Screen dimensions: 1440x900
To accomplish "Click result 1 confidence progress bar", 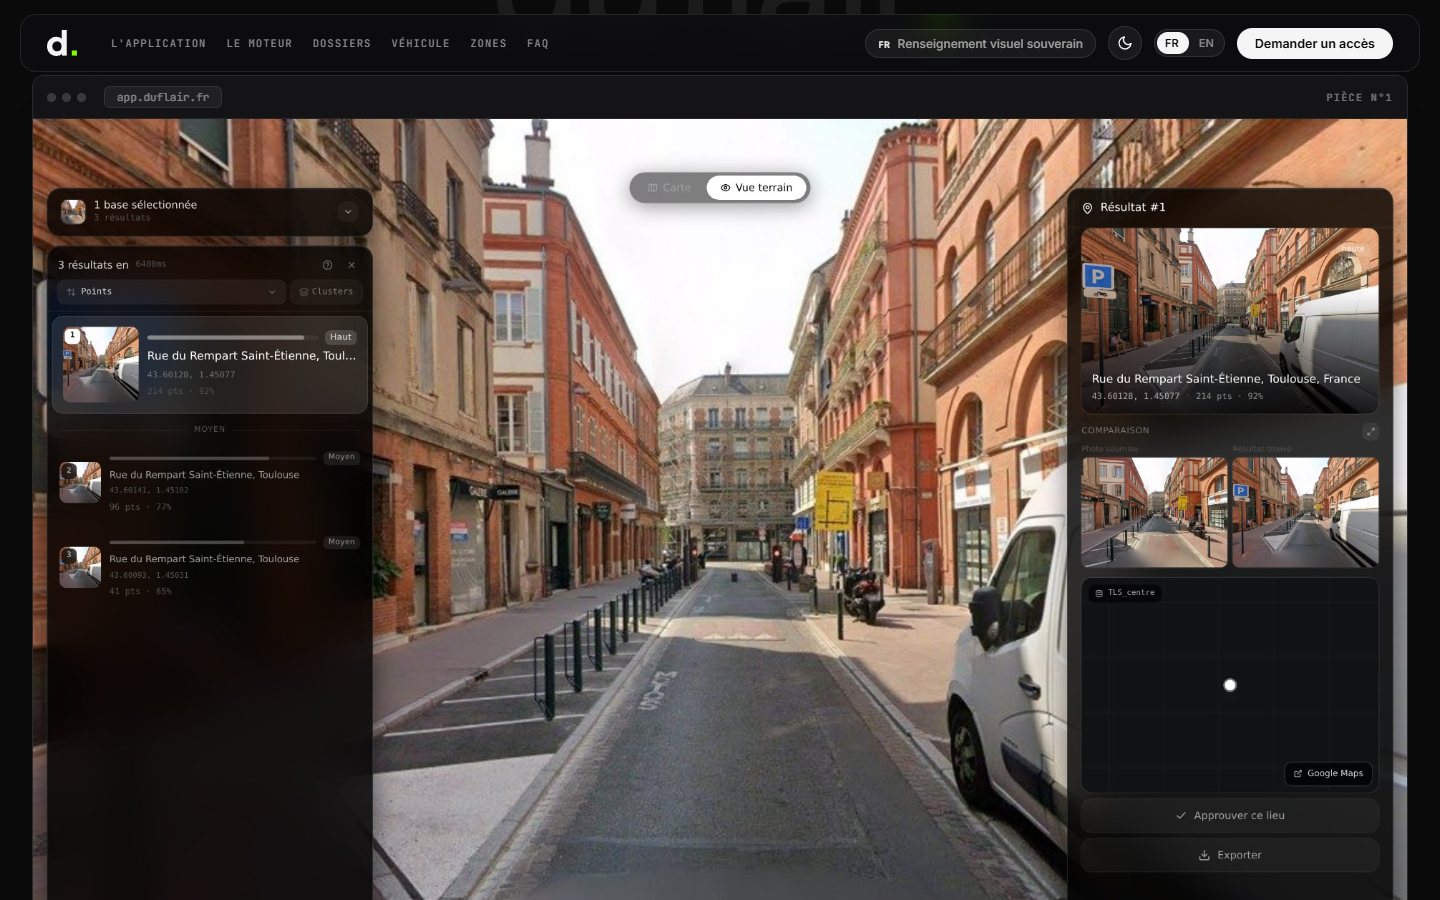I will click(x=231, y=337).
